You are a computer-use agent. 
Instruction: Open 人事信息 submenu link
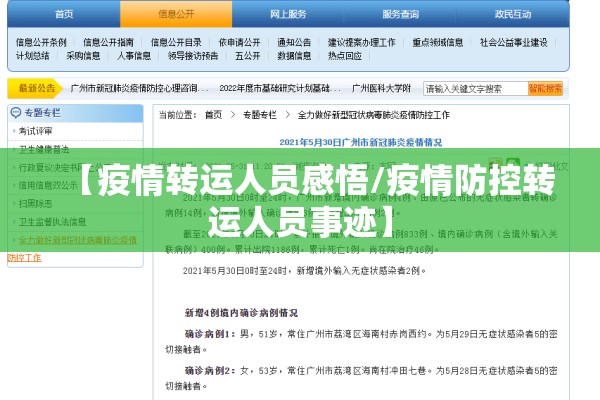coord(134,56)
